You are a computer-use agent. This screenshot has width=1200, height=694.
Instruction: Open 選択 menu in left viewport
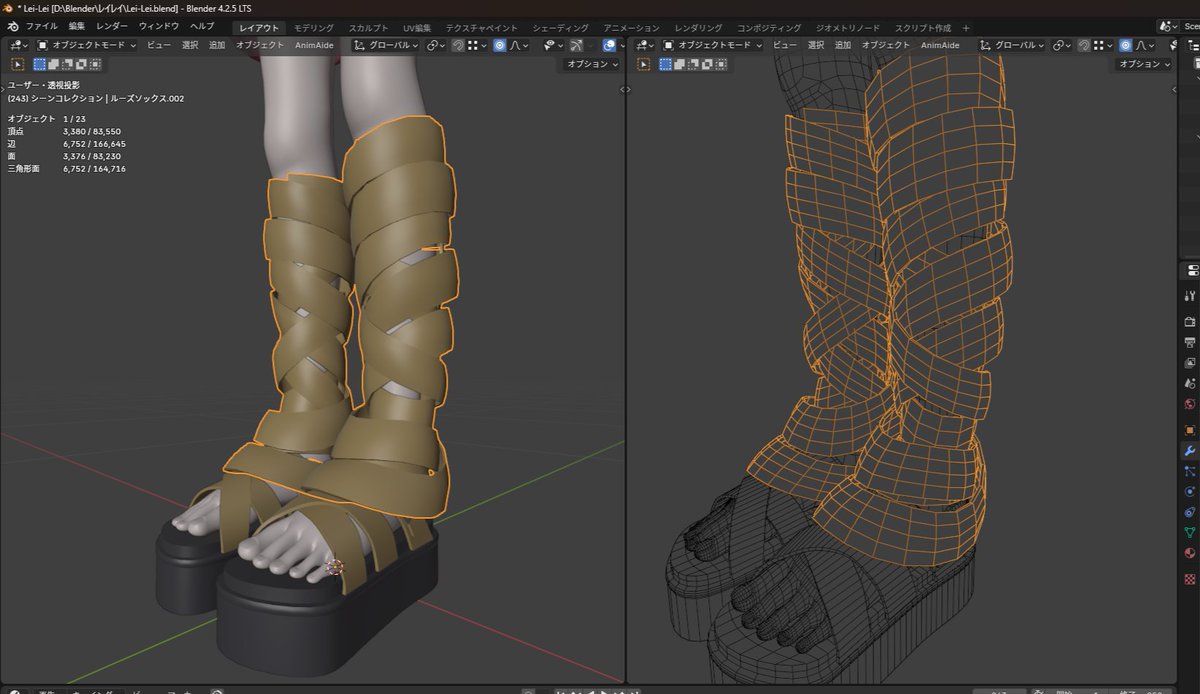tap(189, 45)
